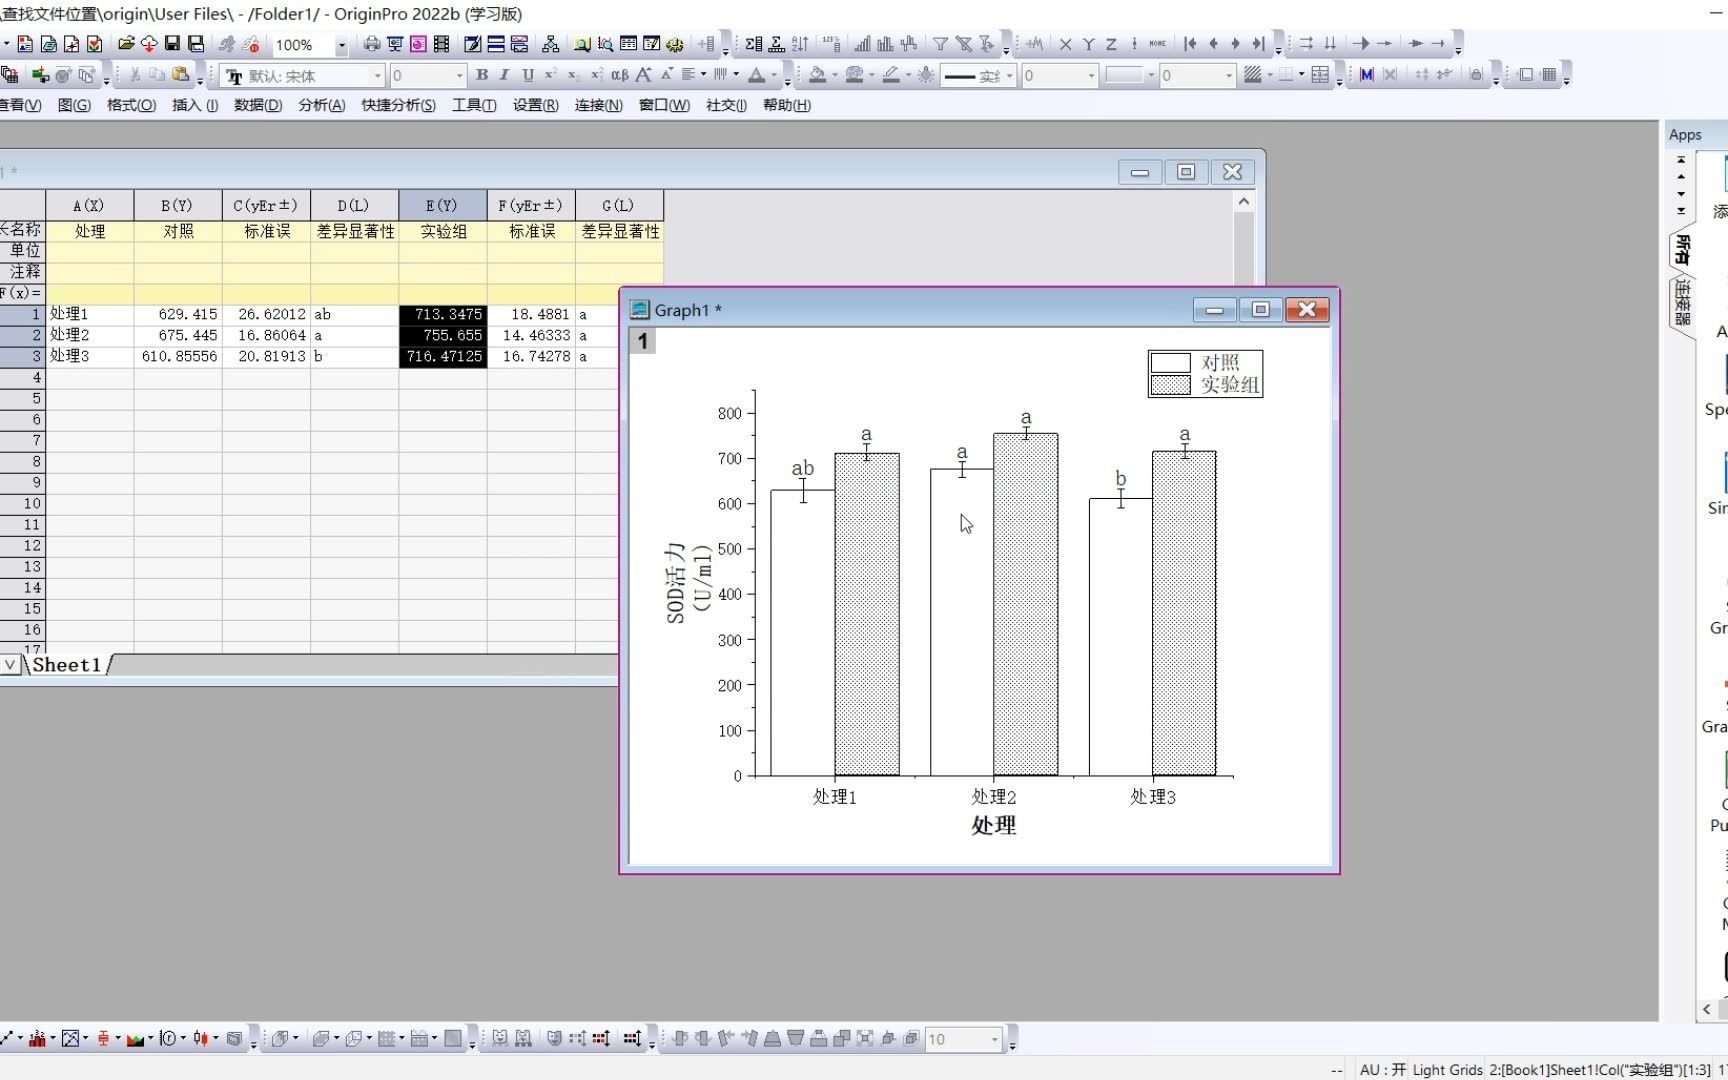
Task: Click the Lock icon in the toolbar
Action: (1476, 75)
